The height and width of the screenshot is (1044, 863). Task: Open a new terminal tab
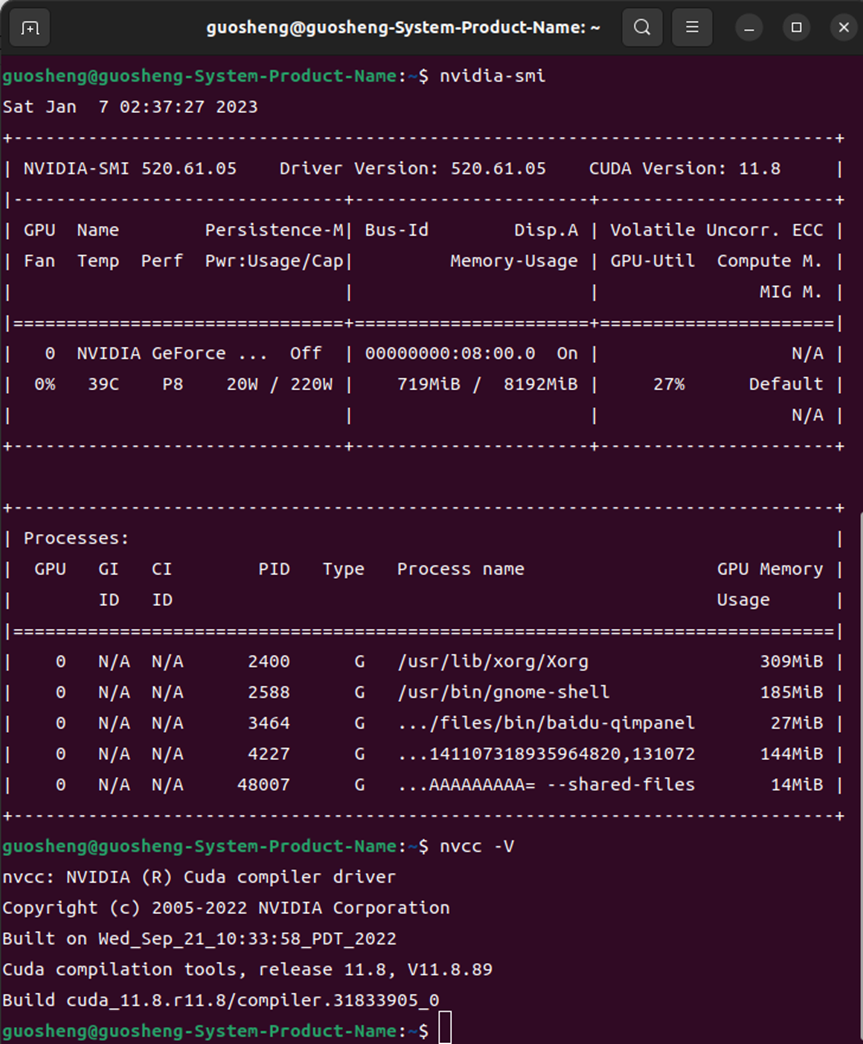30,28
